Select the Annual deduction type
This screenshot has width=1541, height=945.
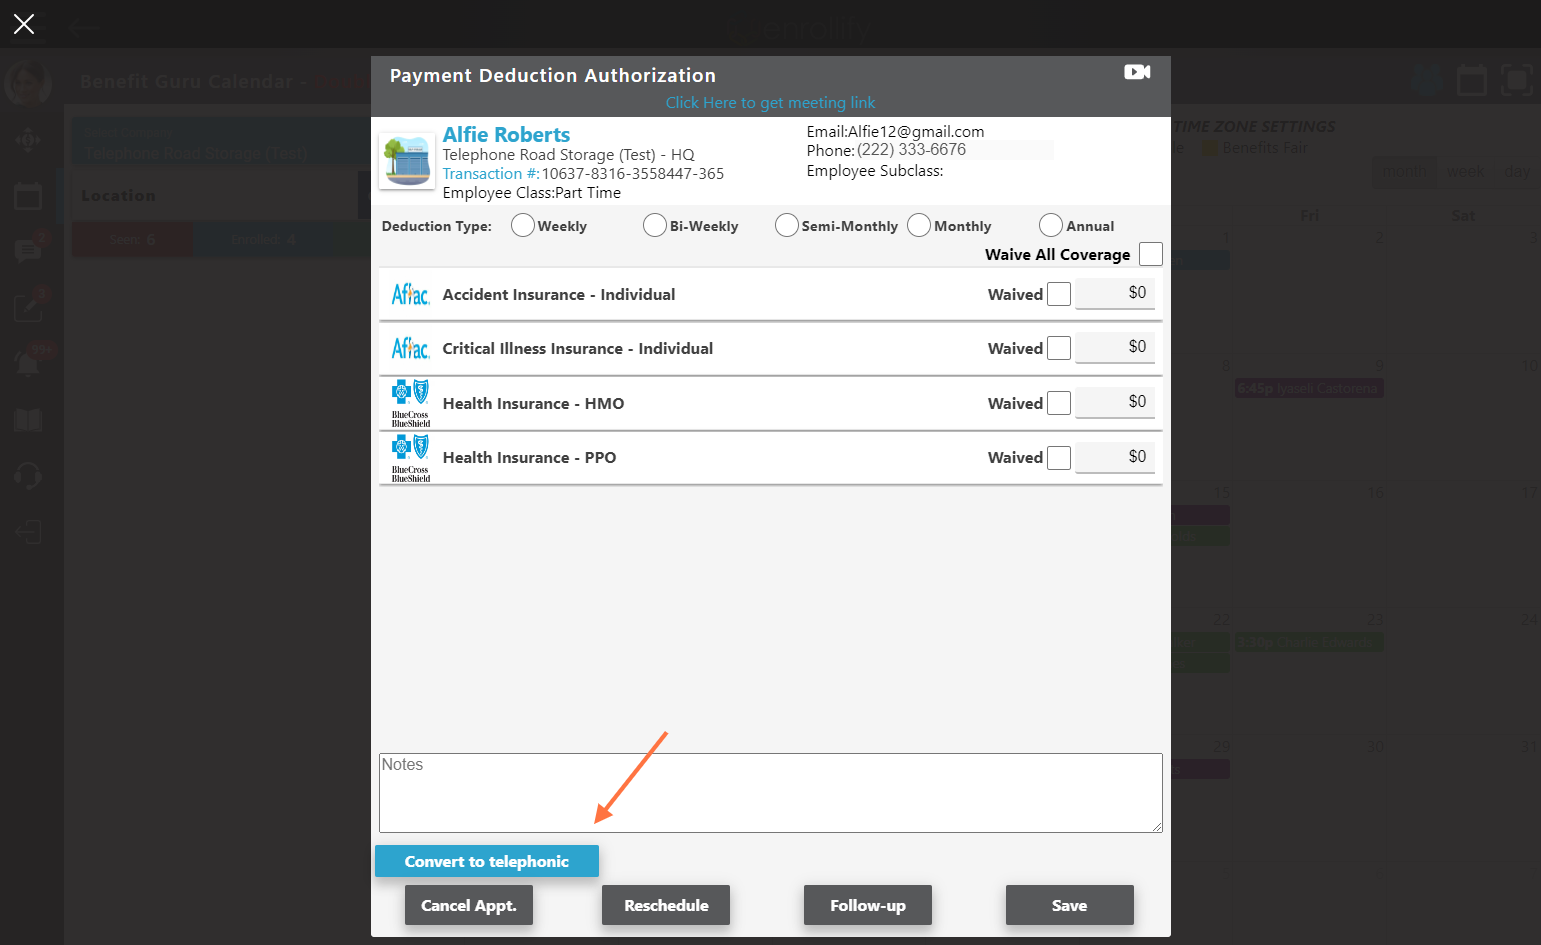1051,225
